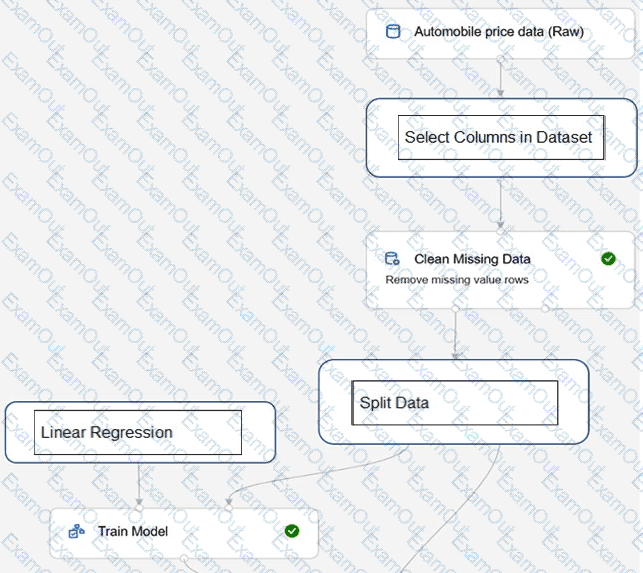The image size is (643, 573).
Task: Click the bottom output port of Train Model
Action: [184, 558]
